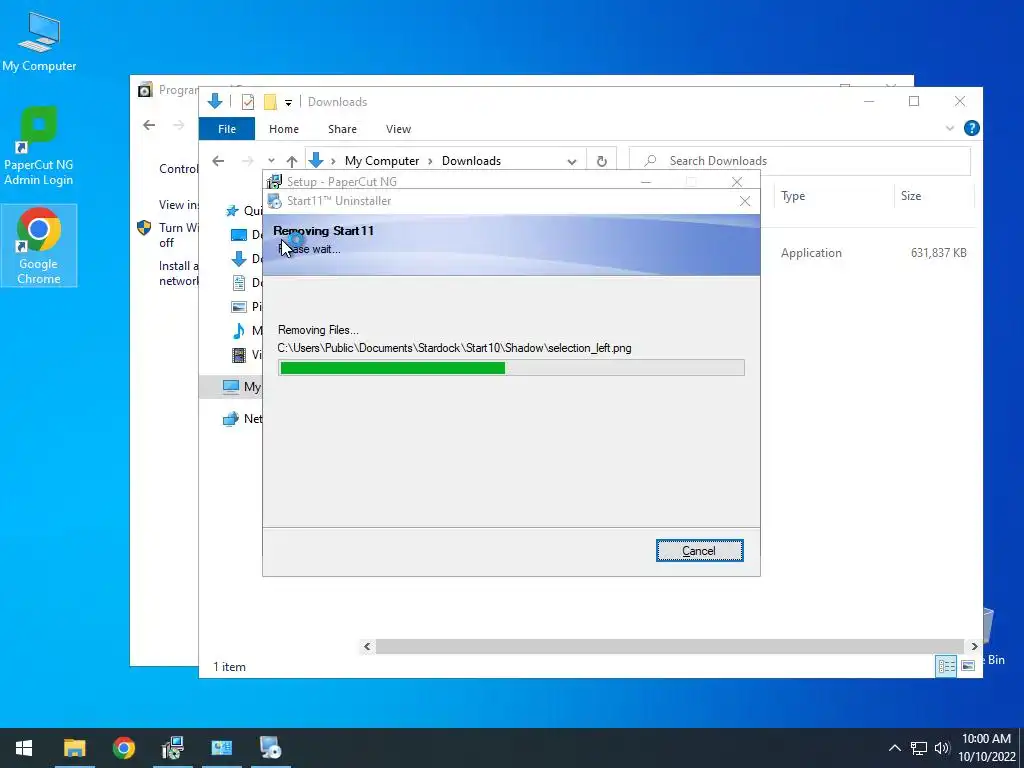
Task: Switch to the View ribbon tab
Action: coord(398,129)
